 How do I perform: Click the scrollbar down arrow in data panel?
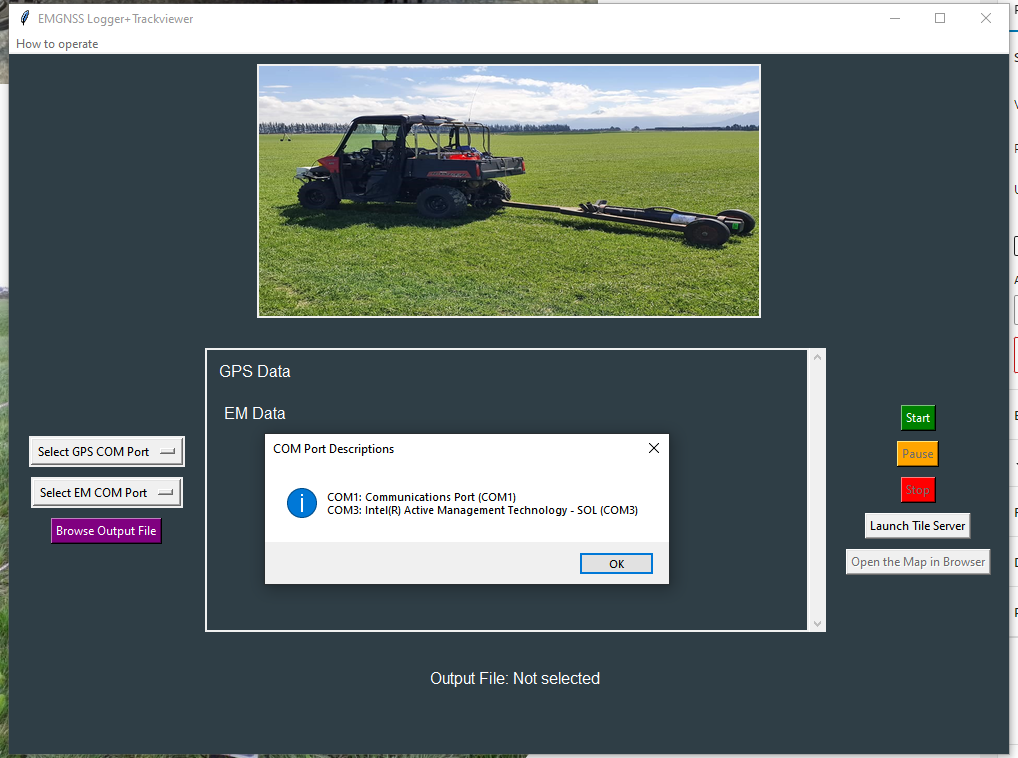point(817,623)
